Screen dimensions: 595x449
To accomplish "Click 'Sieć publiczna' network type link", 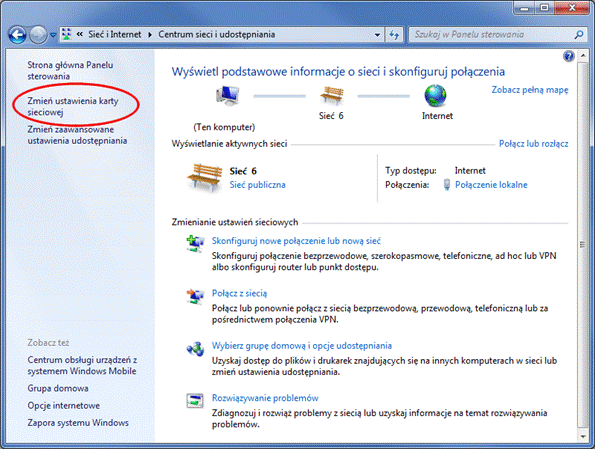I will 257,185.
